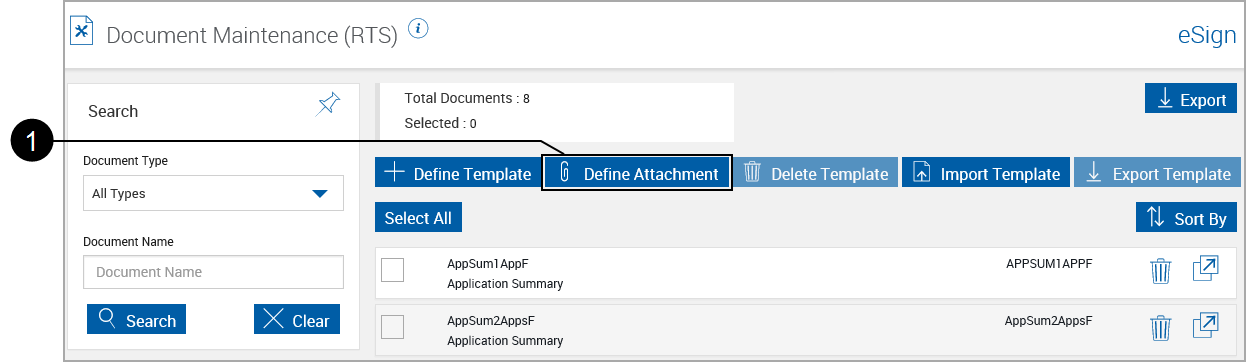Click the Define Attachment button
This screenshot has height=362, width=1246.
tap(637, 173)
